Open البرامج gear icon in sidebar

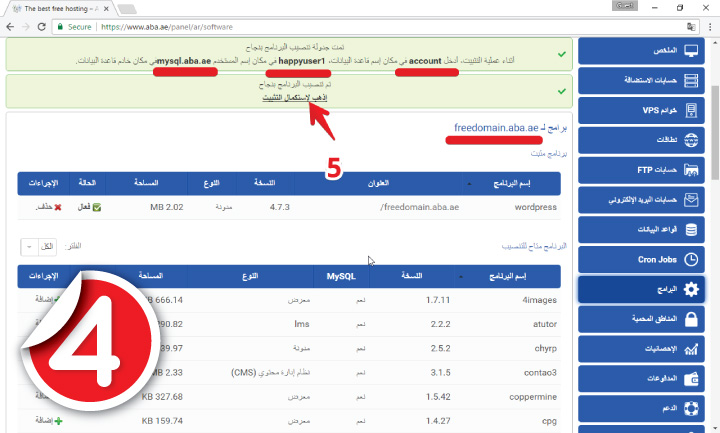click(691, 289)
